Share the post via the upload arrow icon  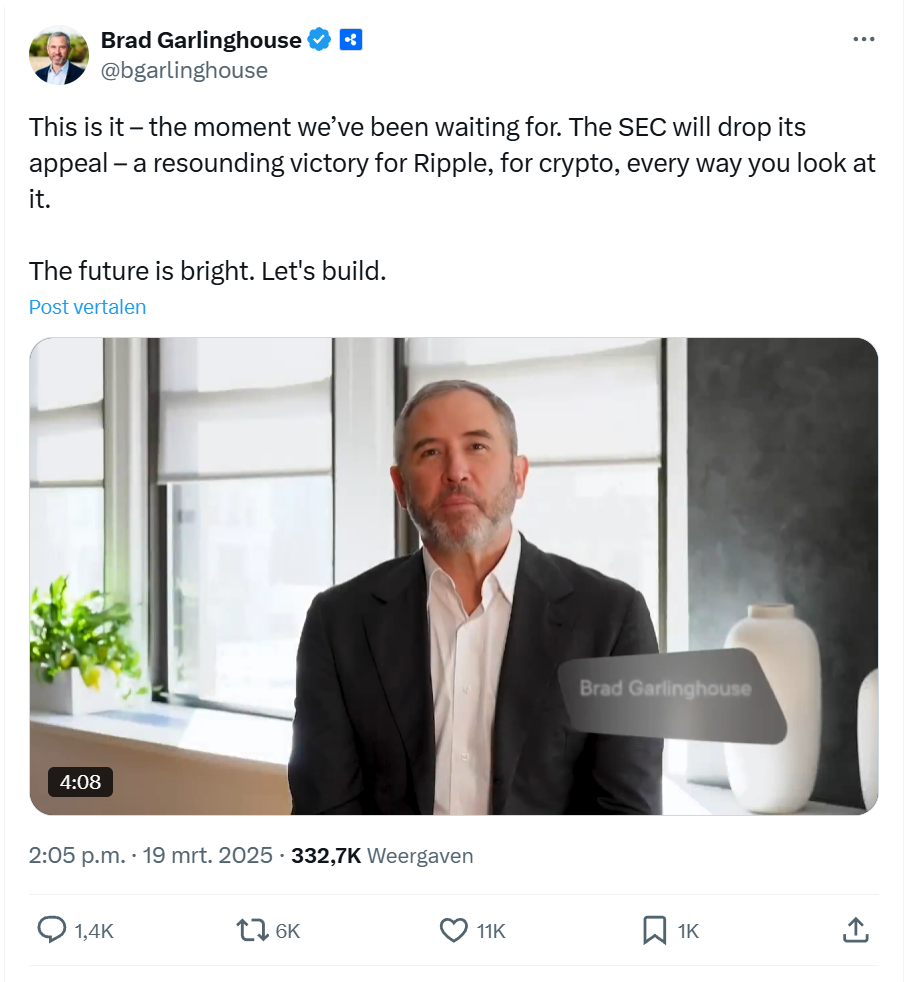click(855, 930)
